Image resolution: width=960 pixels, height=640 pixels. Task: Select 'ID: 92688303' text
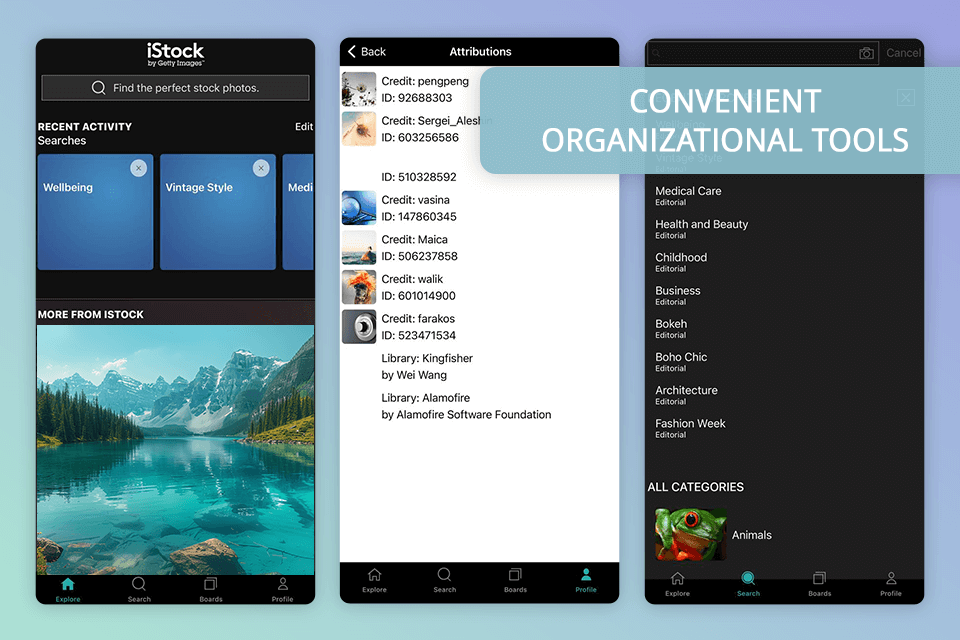click(416, 98)
